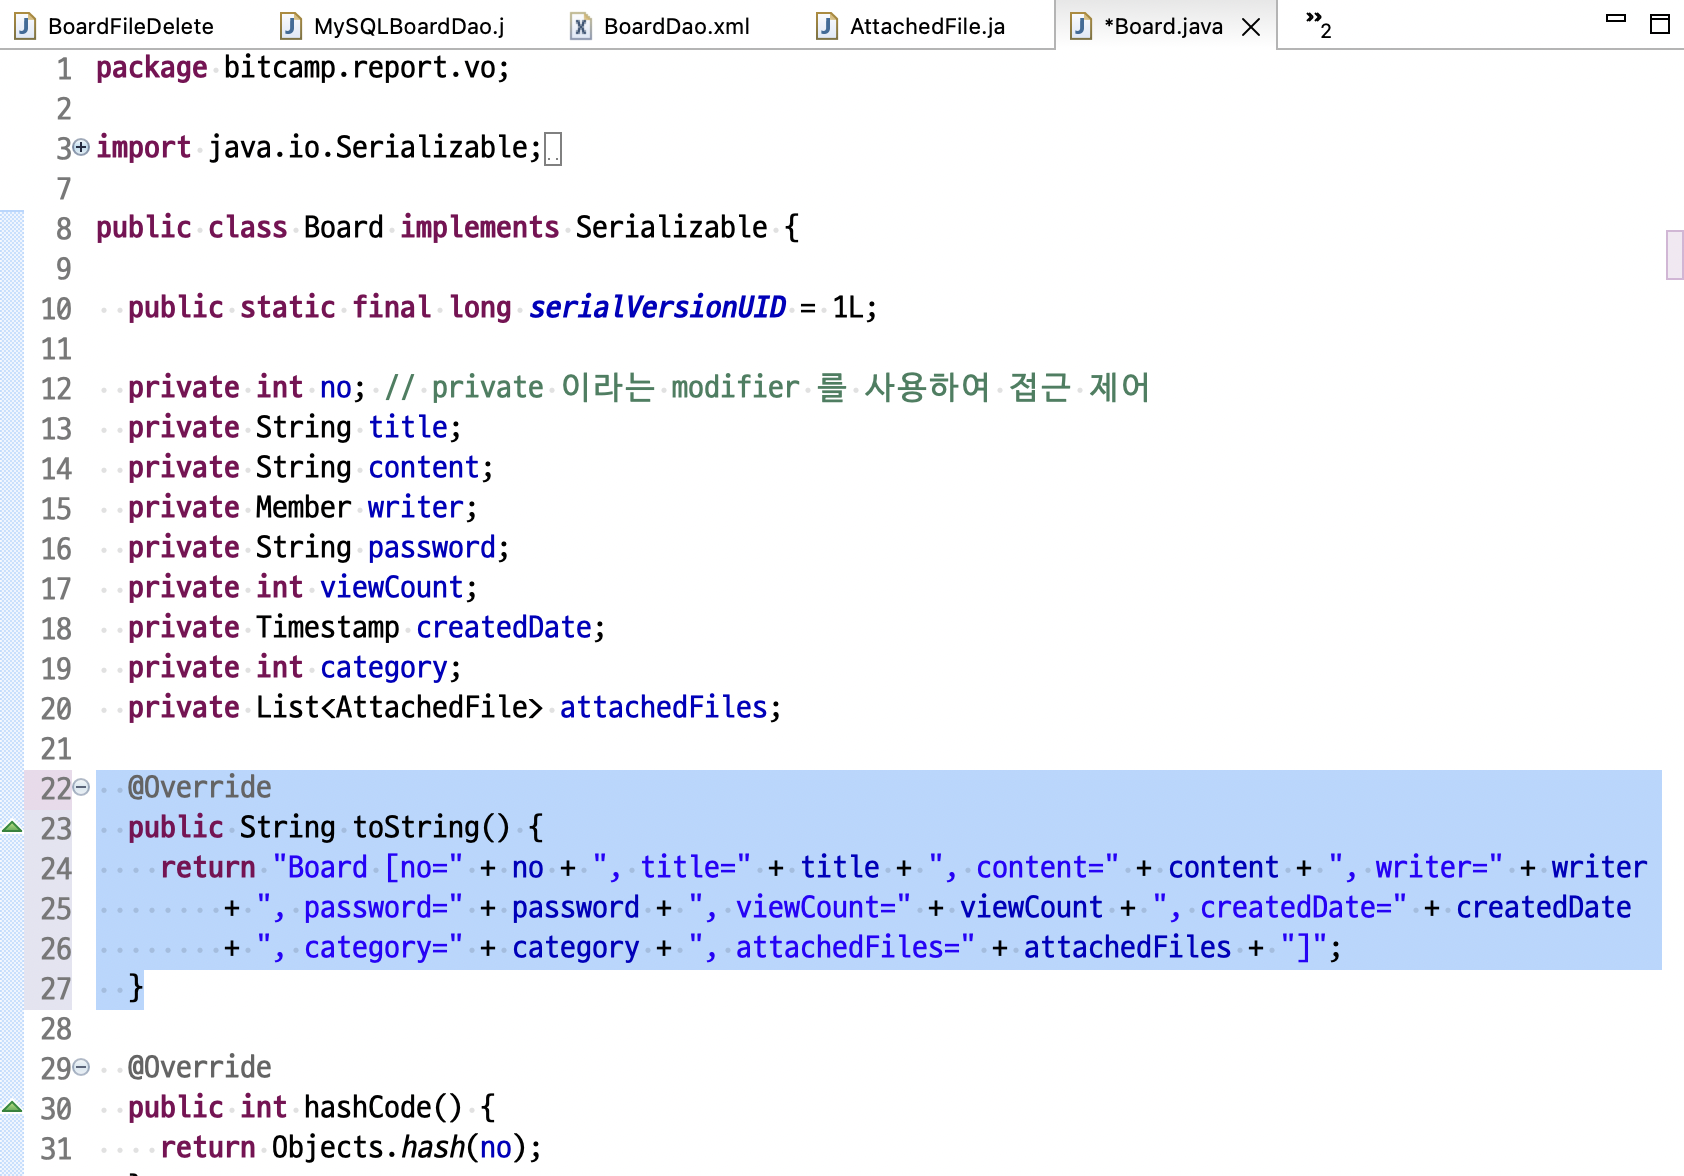Click the 'Serializable' interface name on line 8
Screen dimensions: 1684x1176
pos(671,227)
